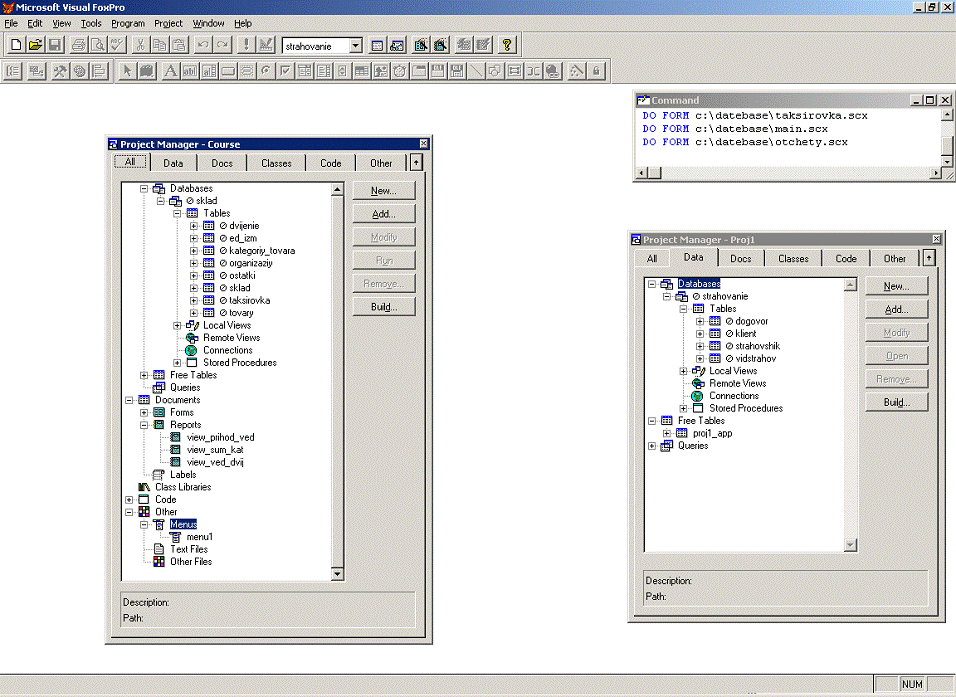Choose the Select Objects arrow pointer tool
Image resolution: width=956 pixels, height=697 pixels.
(127, 71)
